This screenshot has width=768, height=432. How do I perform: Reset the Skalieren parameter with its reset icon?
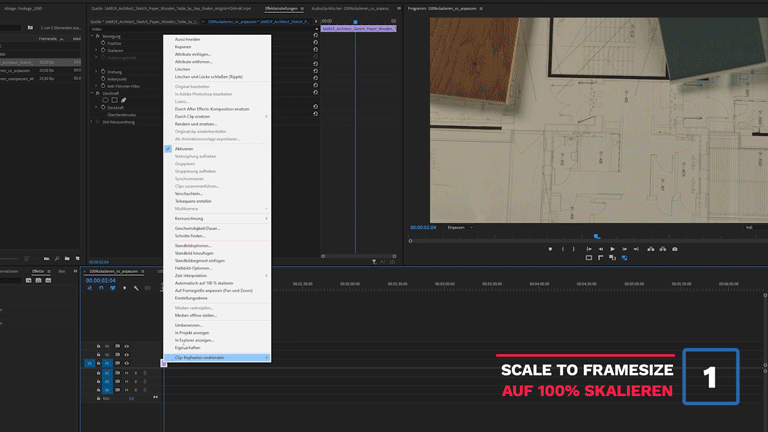(x=316, y=50)
